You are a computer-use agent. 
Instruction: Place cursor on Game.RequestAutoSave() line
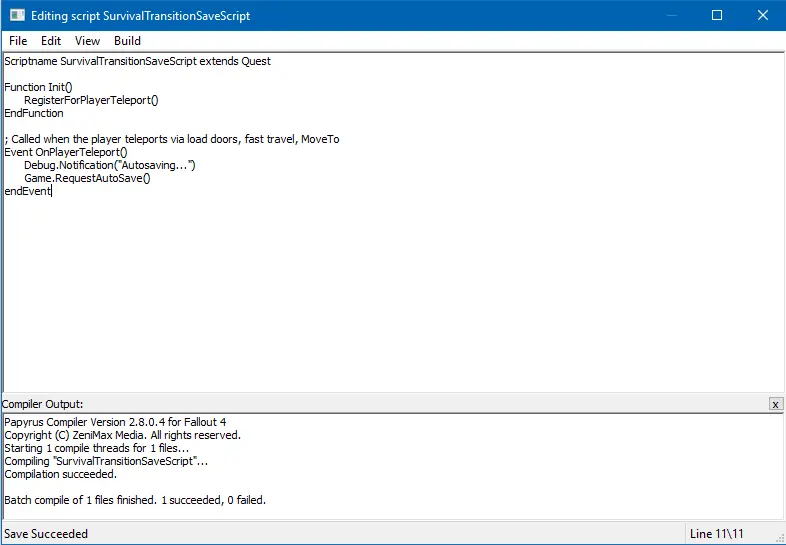point(87,178)
